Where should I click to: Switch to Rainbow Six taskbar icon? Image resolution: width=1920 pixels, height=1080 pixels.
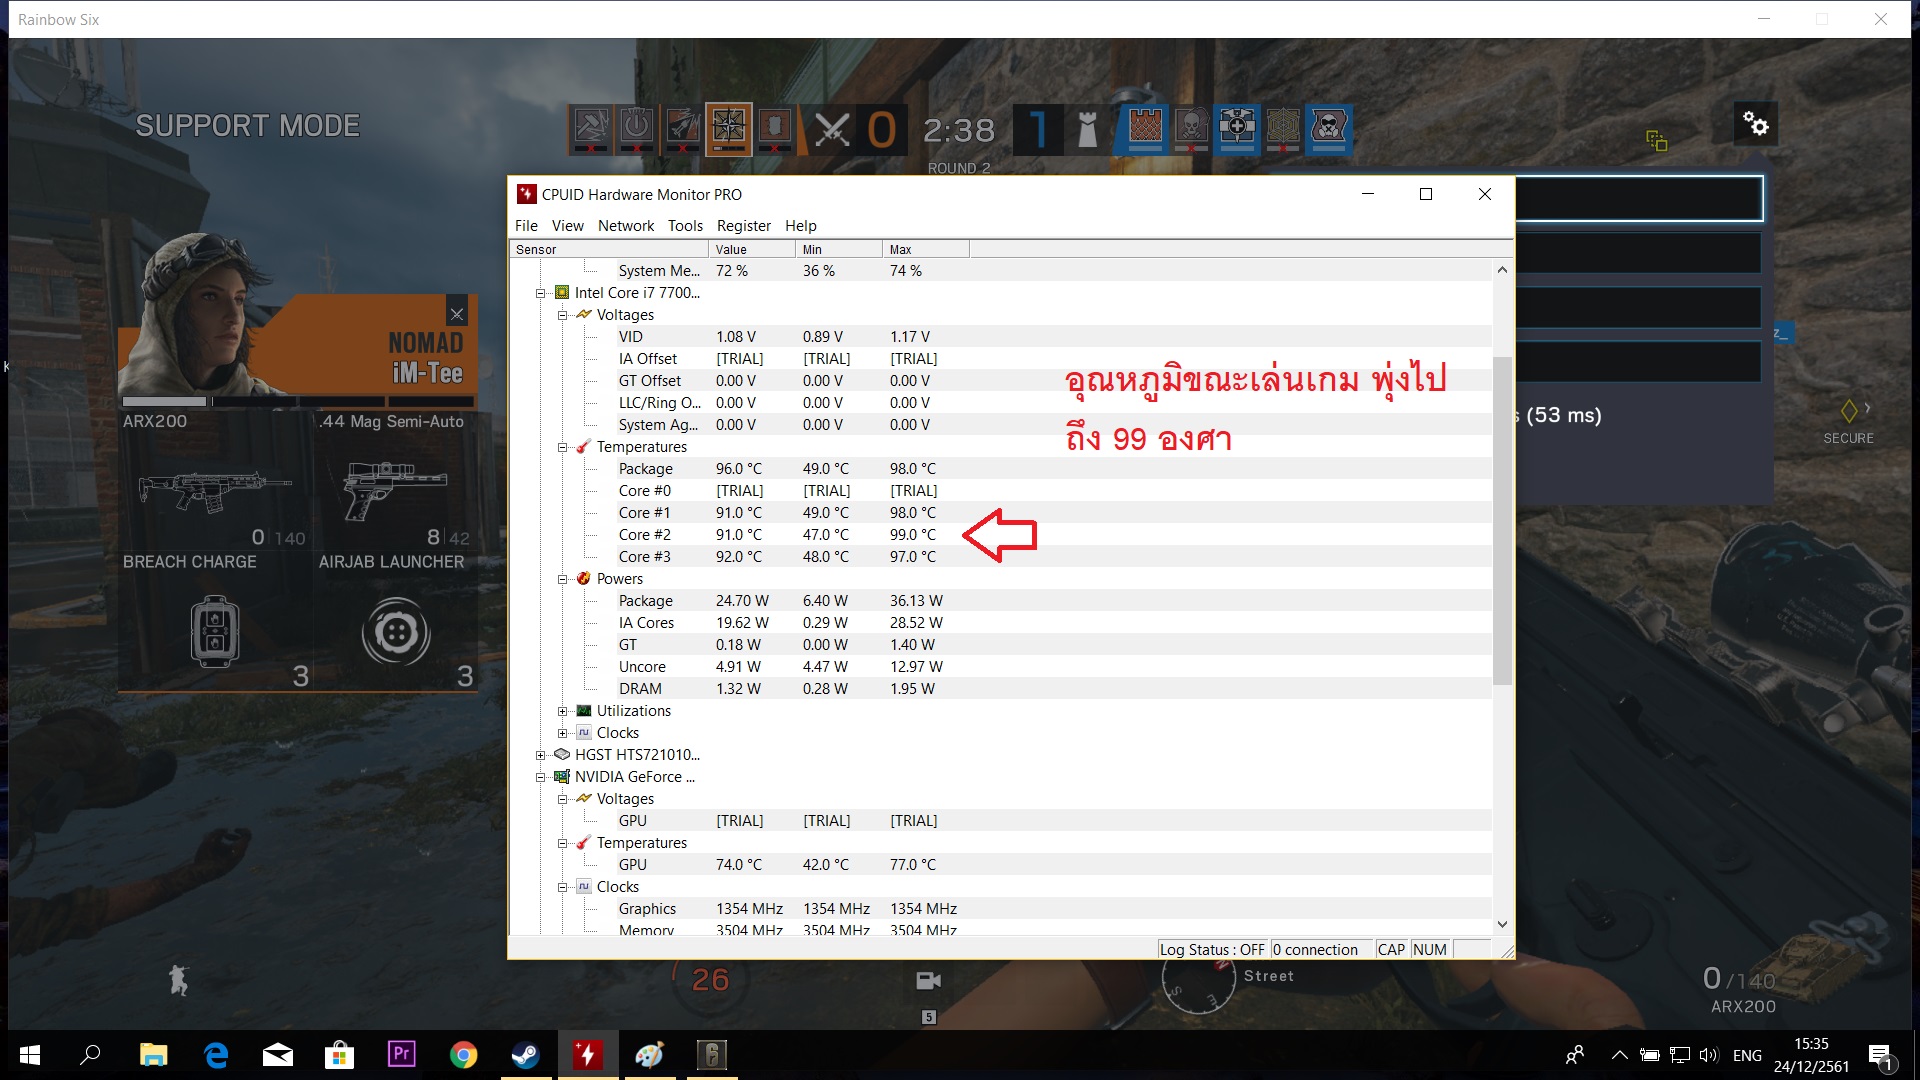(712, 1055)
